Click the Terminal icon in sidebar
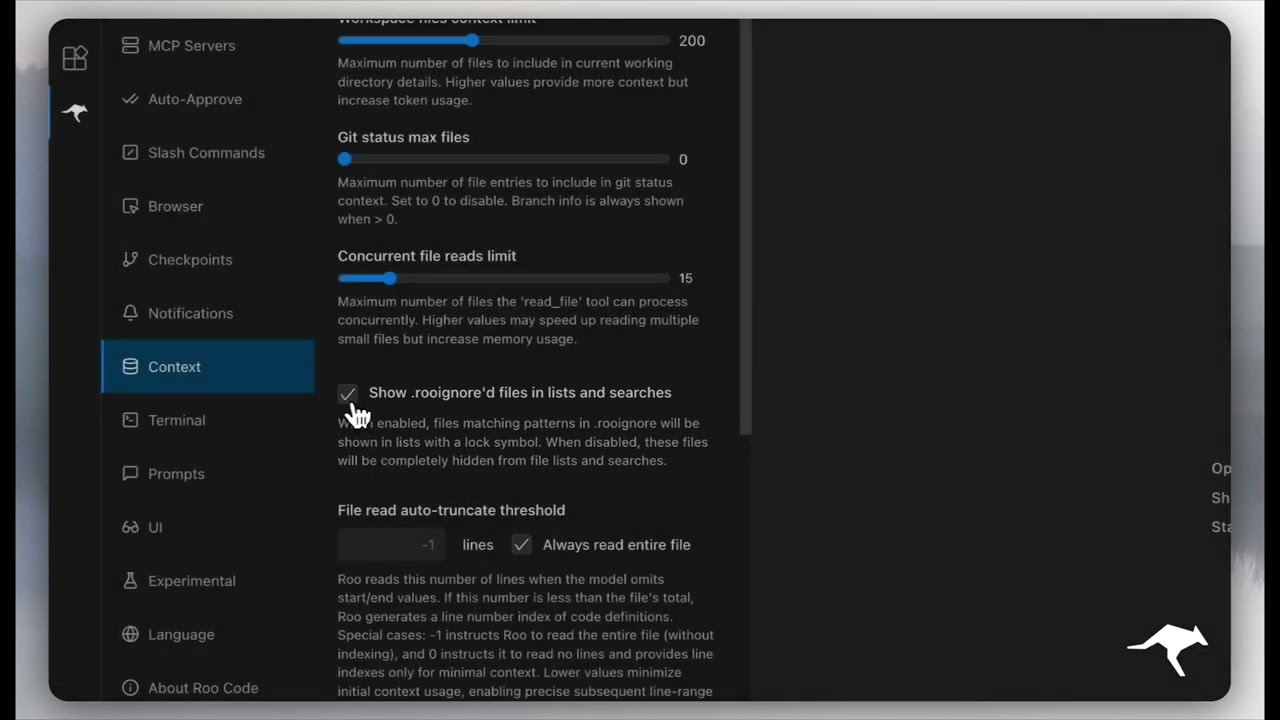Image resolution: width=1280 pixels, height=720 pixels. click(130, 420)
